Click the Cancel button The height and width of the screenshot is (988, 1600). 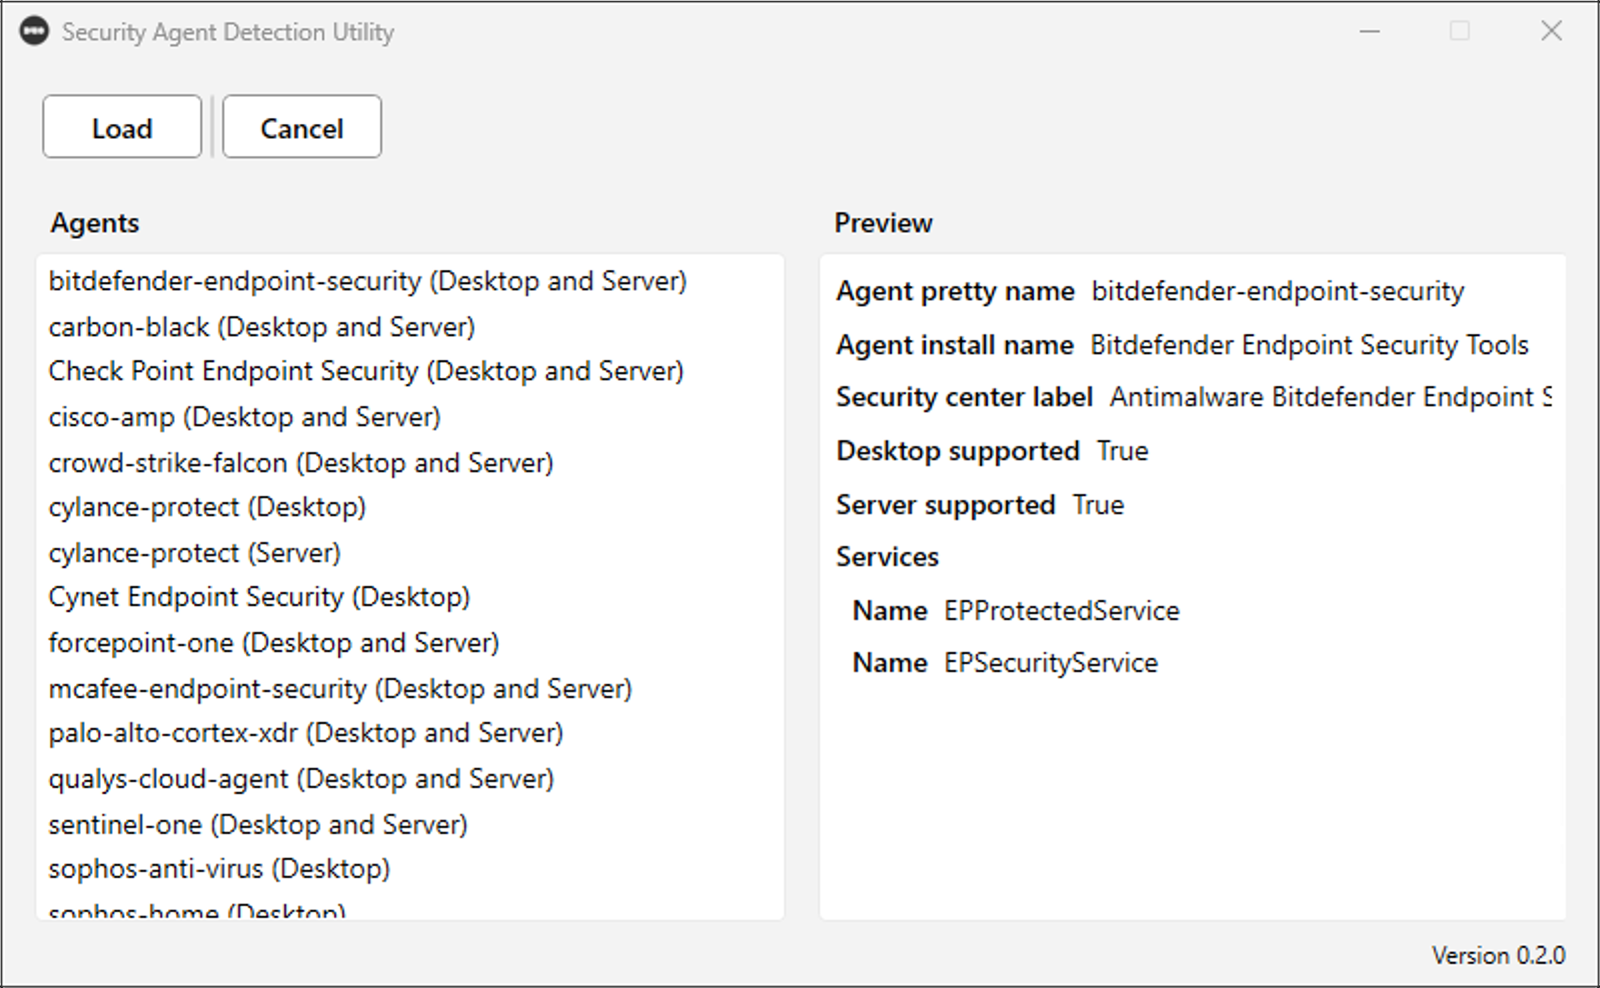coord(302,127)
